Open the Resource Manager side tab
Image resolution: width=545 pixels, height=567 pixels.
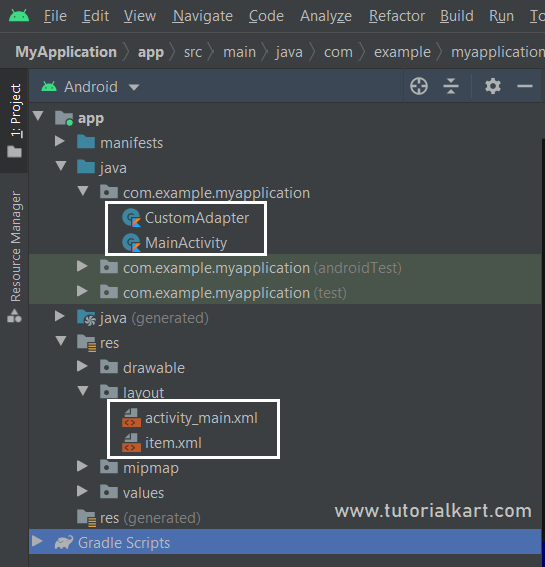pyautogui.click(x=14, y=257)
